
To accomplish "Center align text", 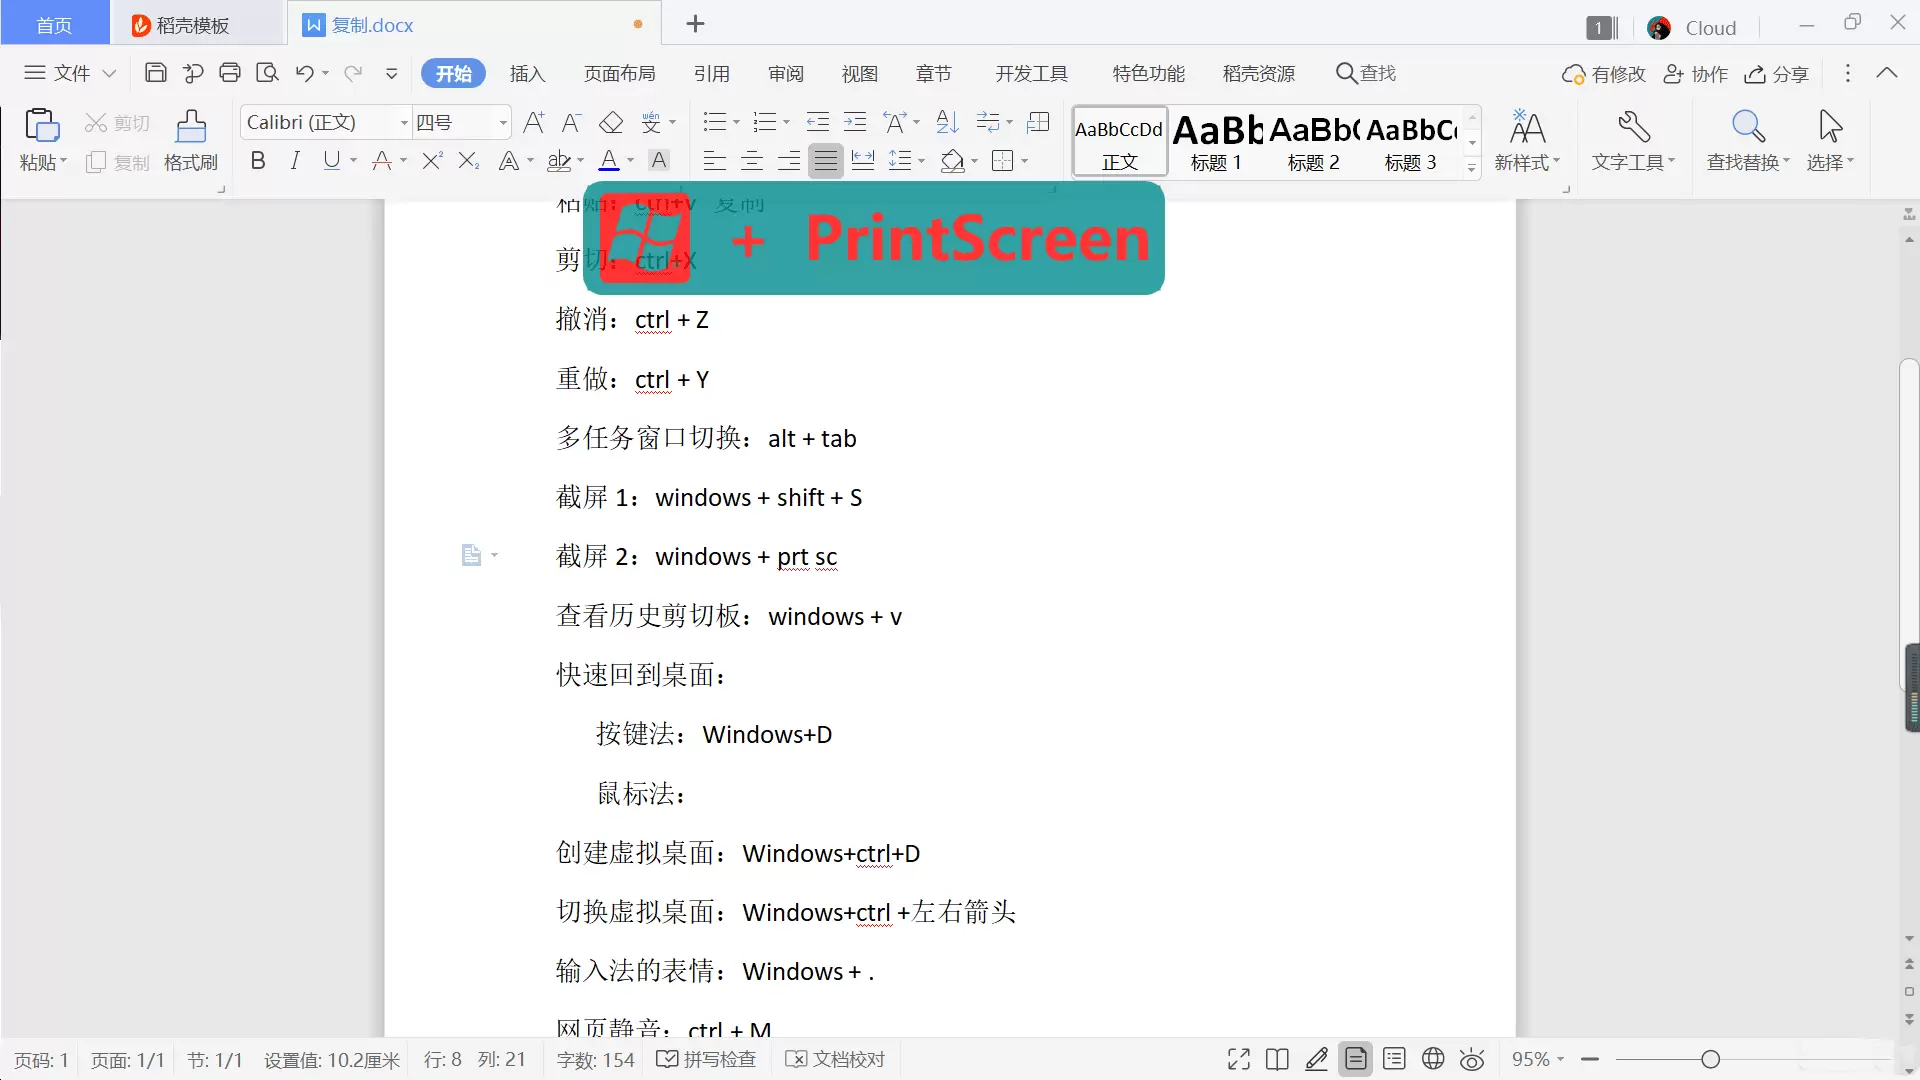I will click(752, 160).
